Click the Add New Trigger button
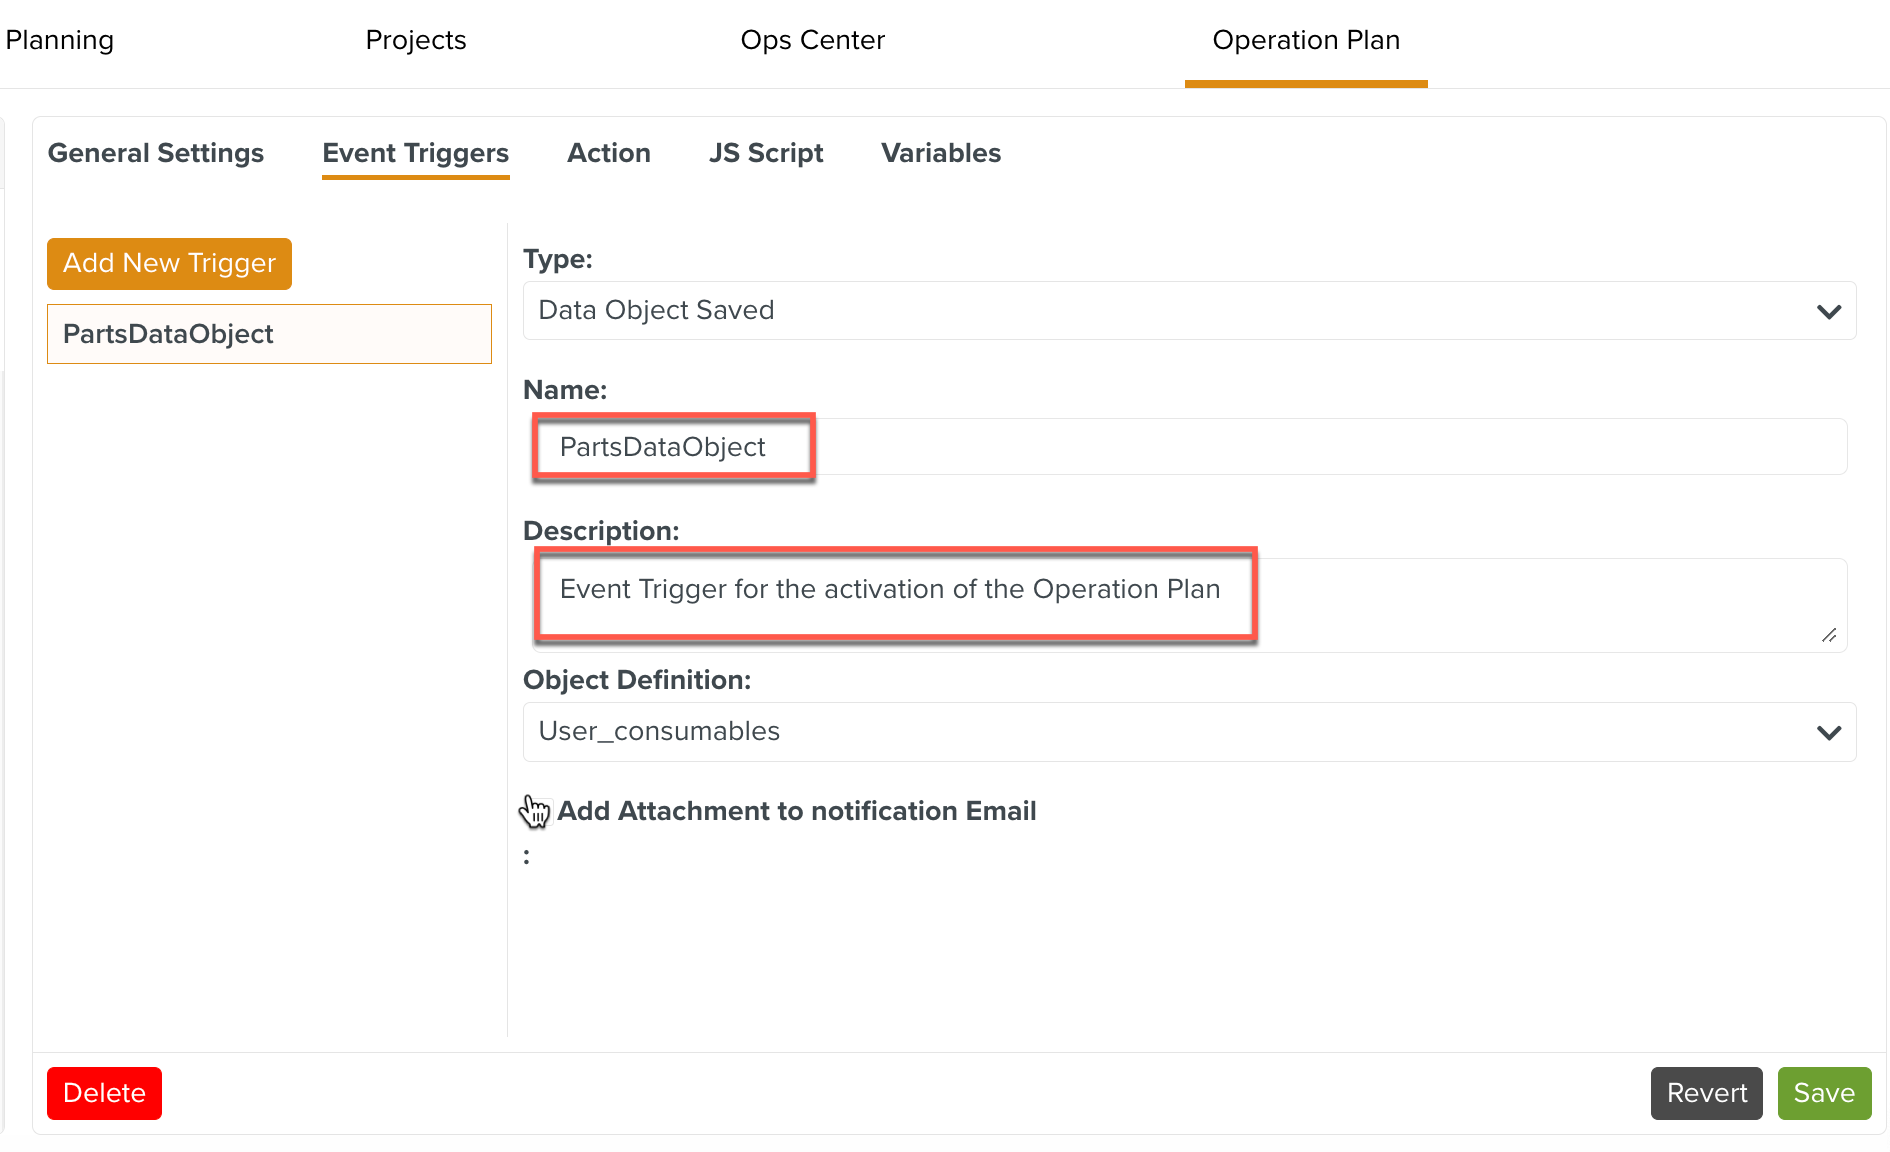1890x1152 pixels. point(169,264)
